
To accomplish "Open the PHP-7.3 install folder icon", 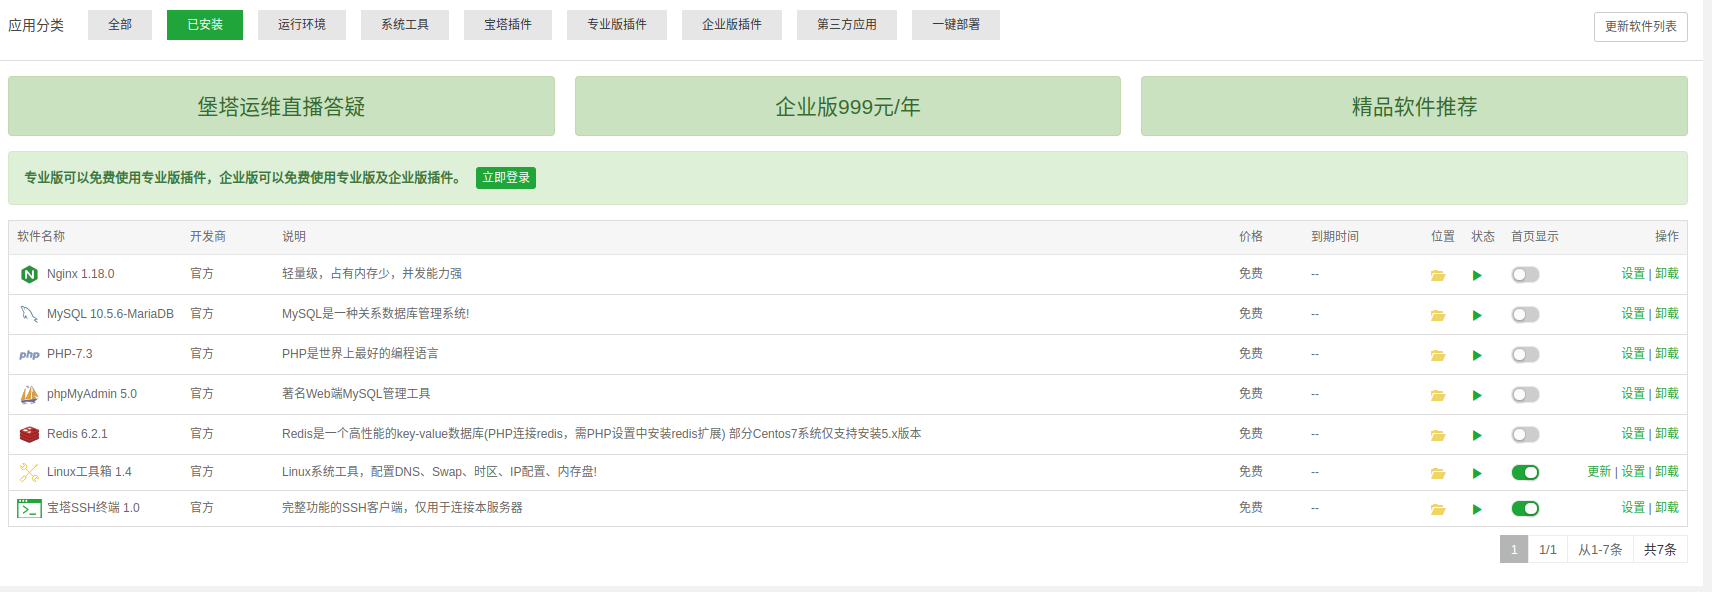I will tap(1438, 355).
